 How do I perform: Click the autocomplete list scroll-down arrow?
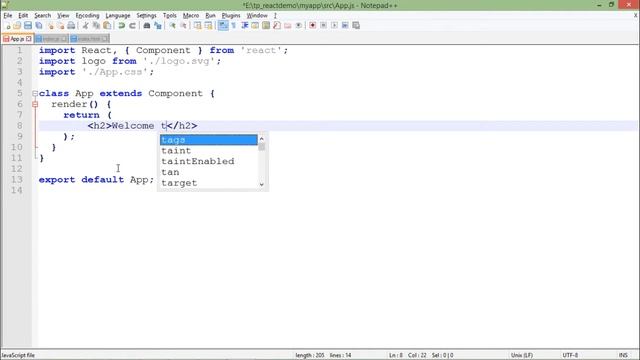[x=262, y=184]
